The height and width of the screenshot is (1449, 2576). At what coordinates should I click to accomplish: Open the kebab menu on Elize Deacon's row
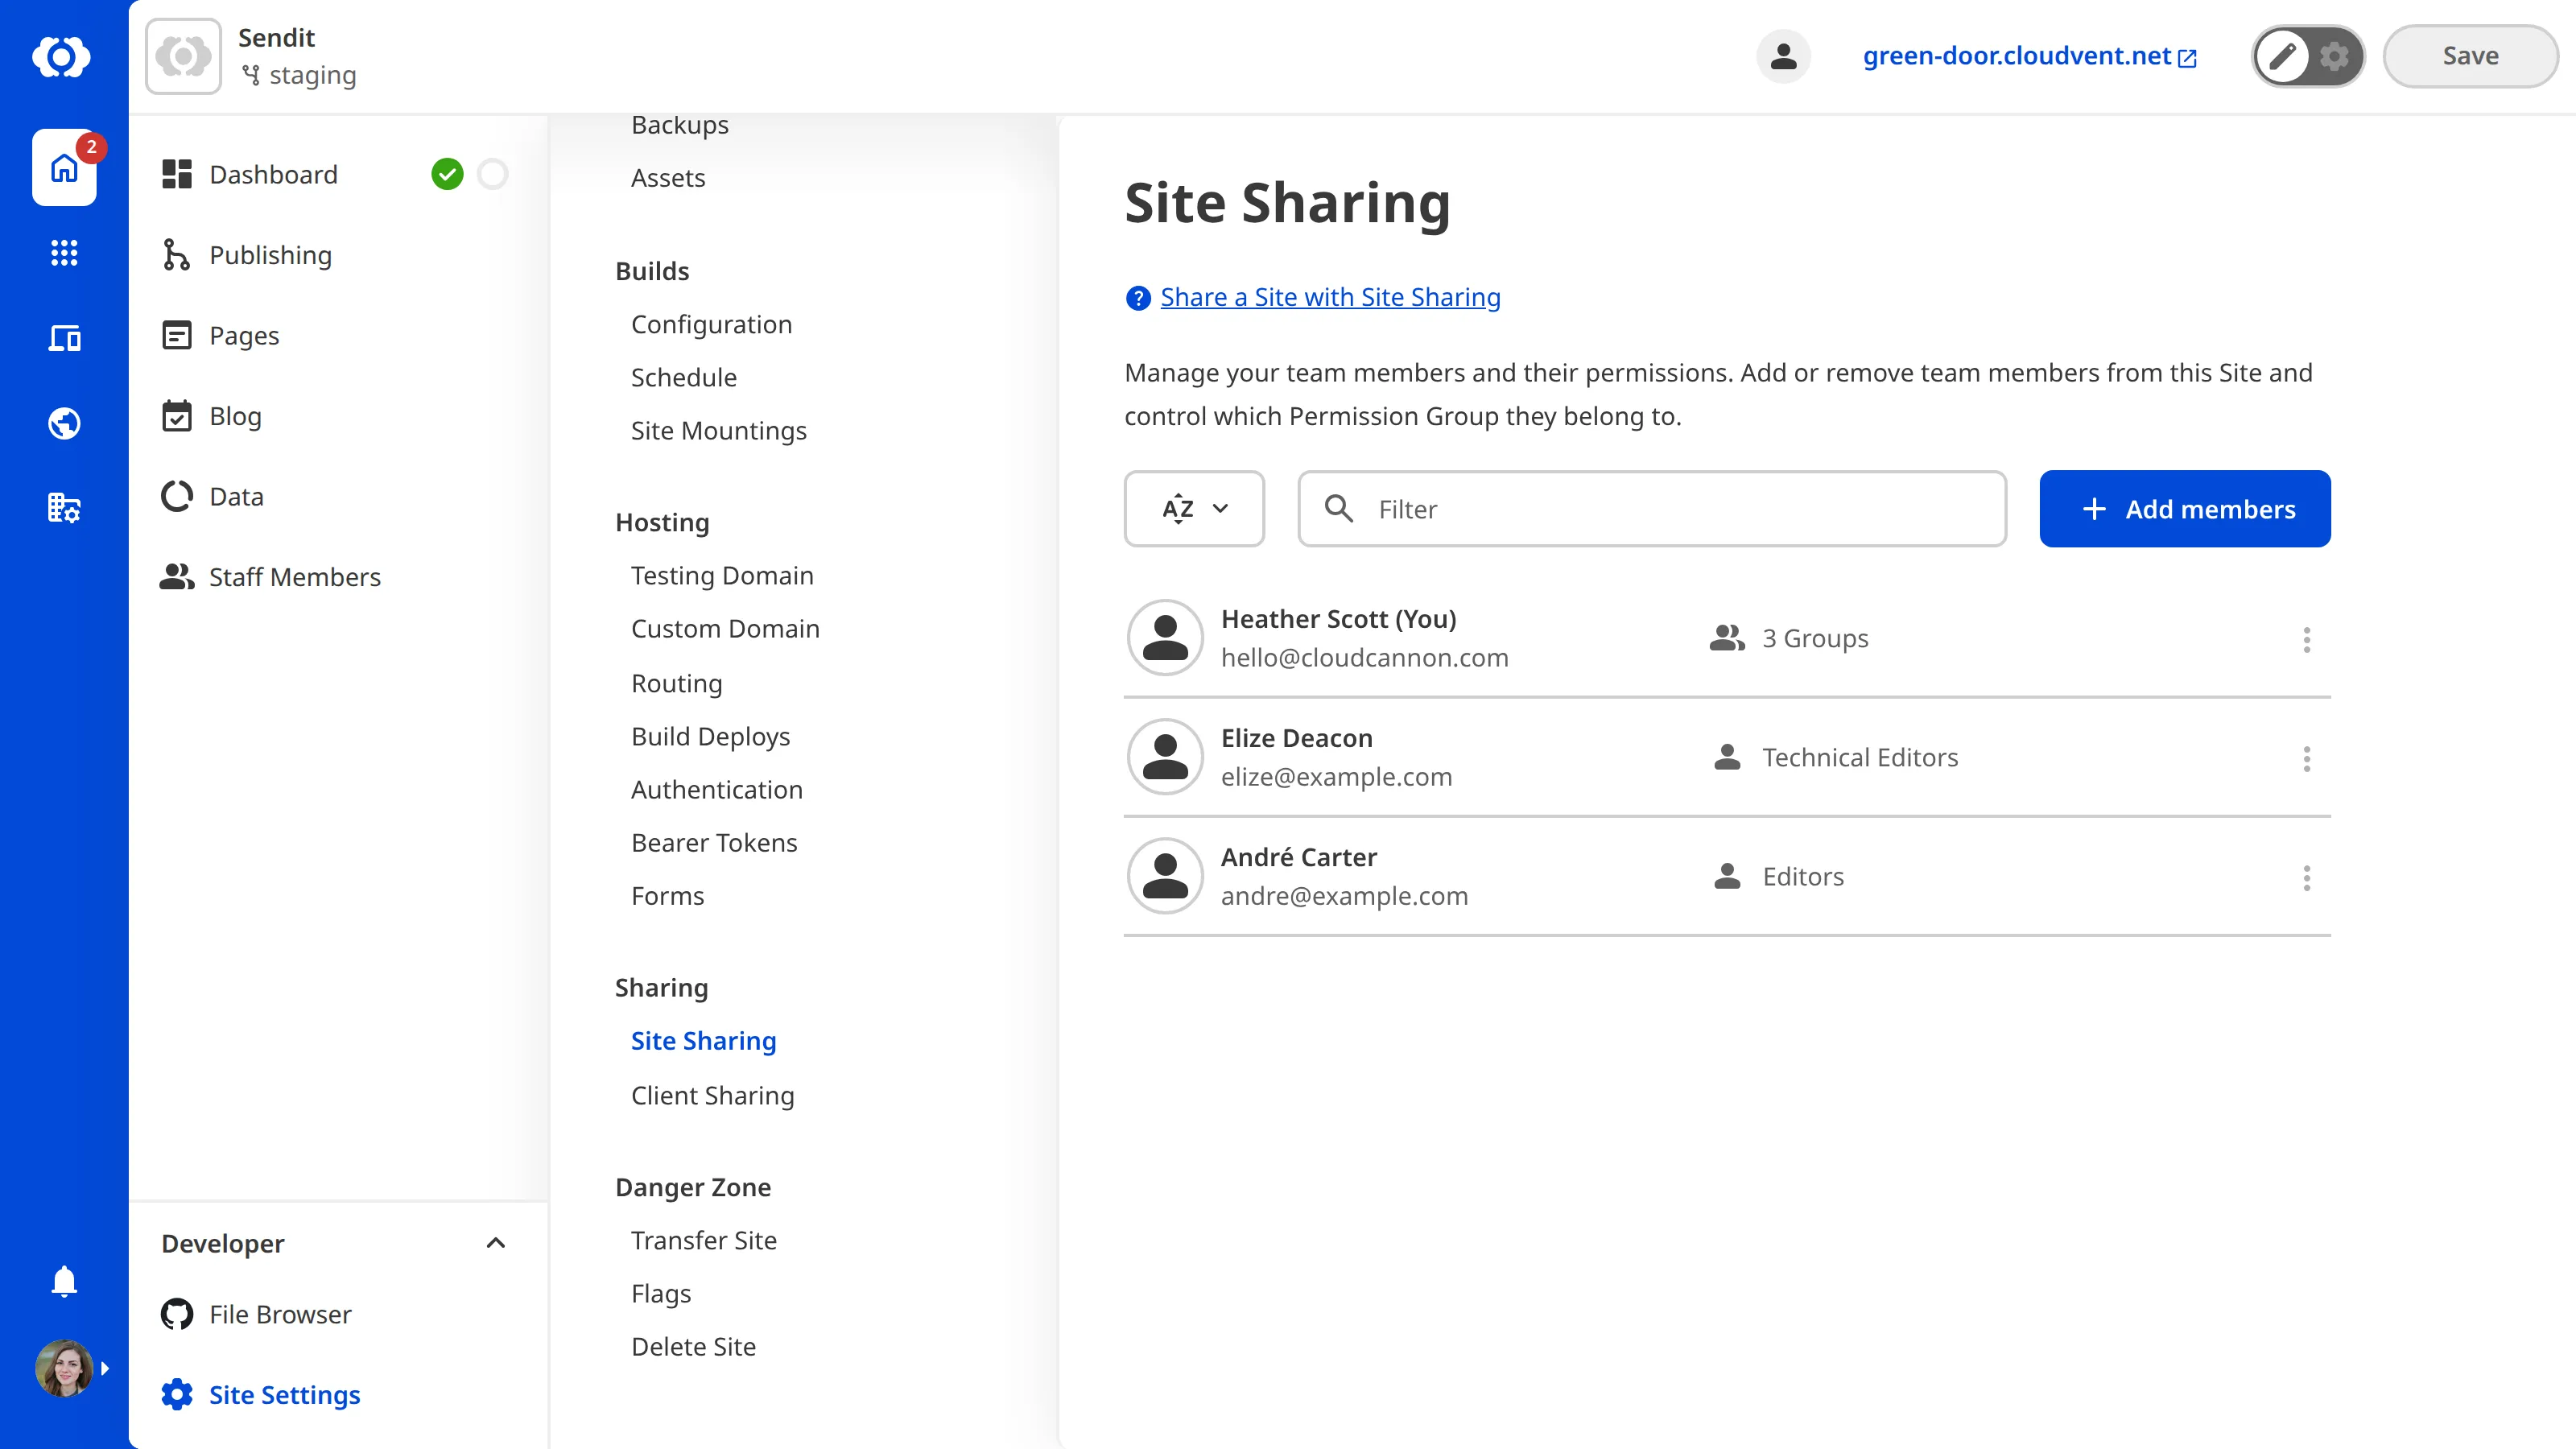(2307, 758)
